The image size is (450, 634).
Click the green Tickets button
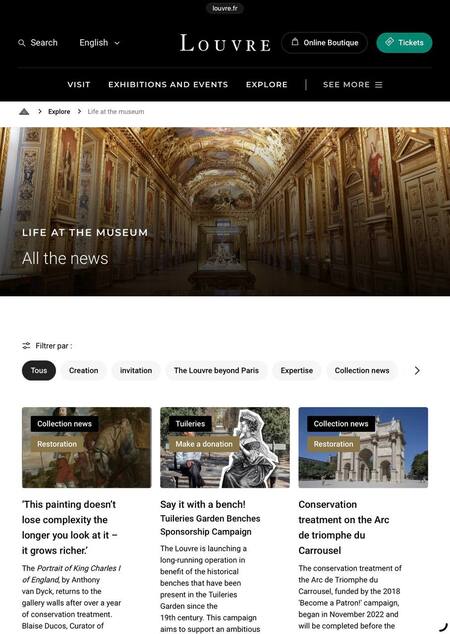coord(404,43)
